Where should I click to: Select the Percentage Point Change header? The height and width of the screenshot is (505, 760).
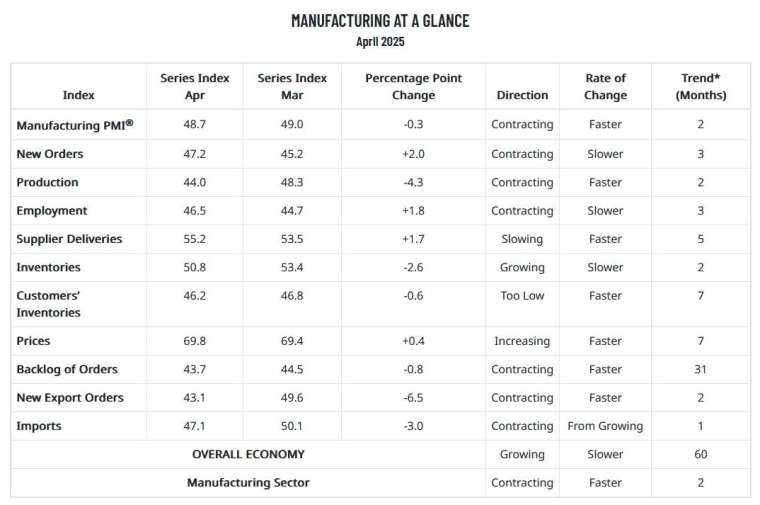click(x=413, y=86)
